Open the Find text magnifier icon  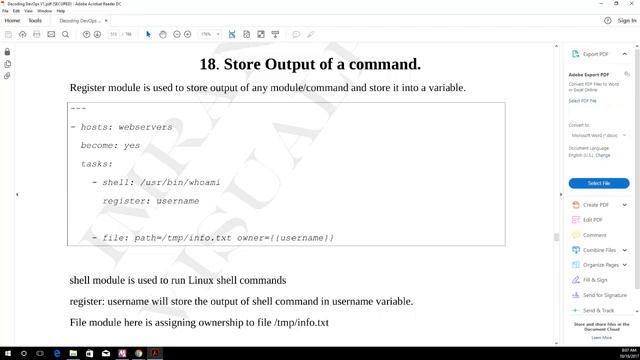pos(65,35)
